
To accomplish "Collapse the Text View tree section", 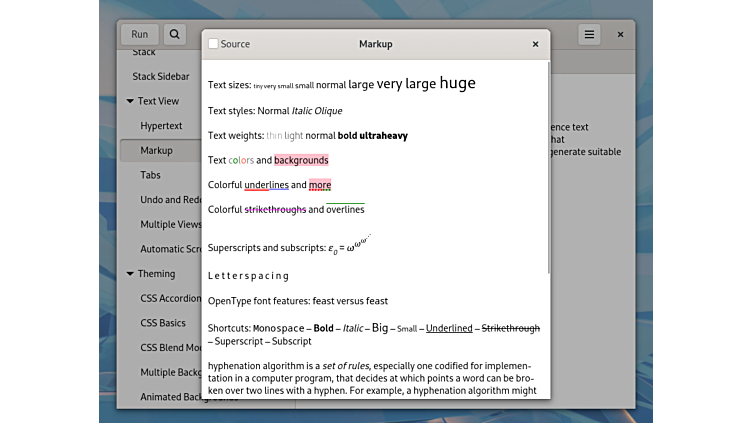I will [x=130, y=101].
